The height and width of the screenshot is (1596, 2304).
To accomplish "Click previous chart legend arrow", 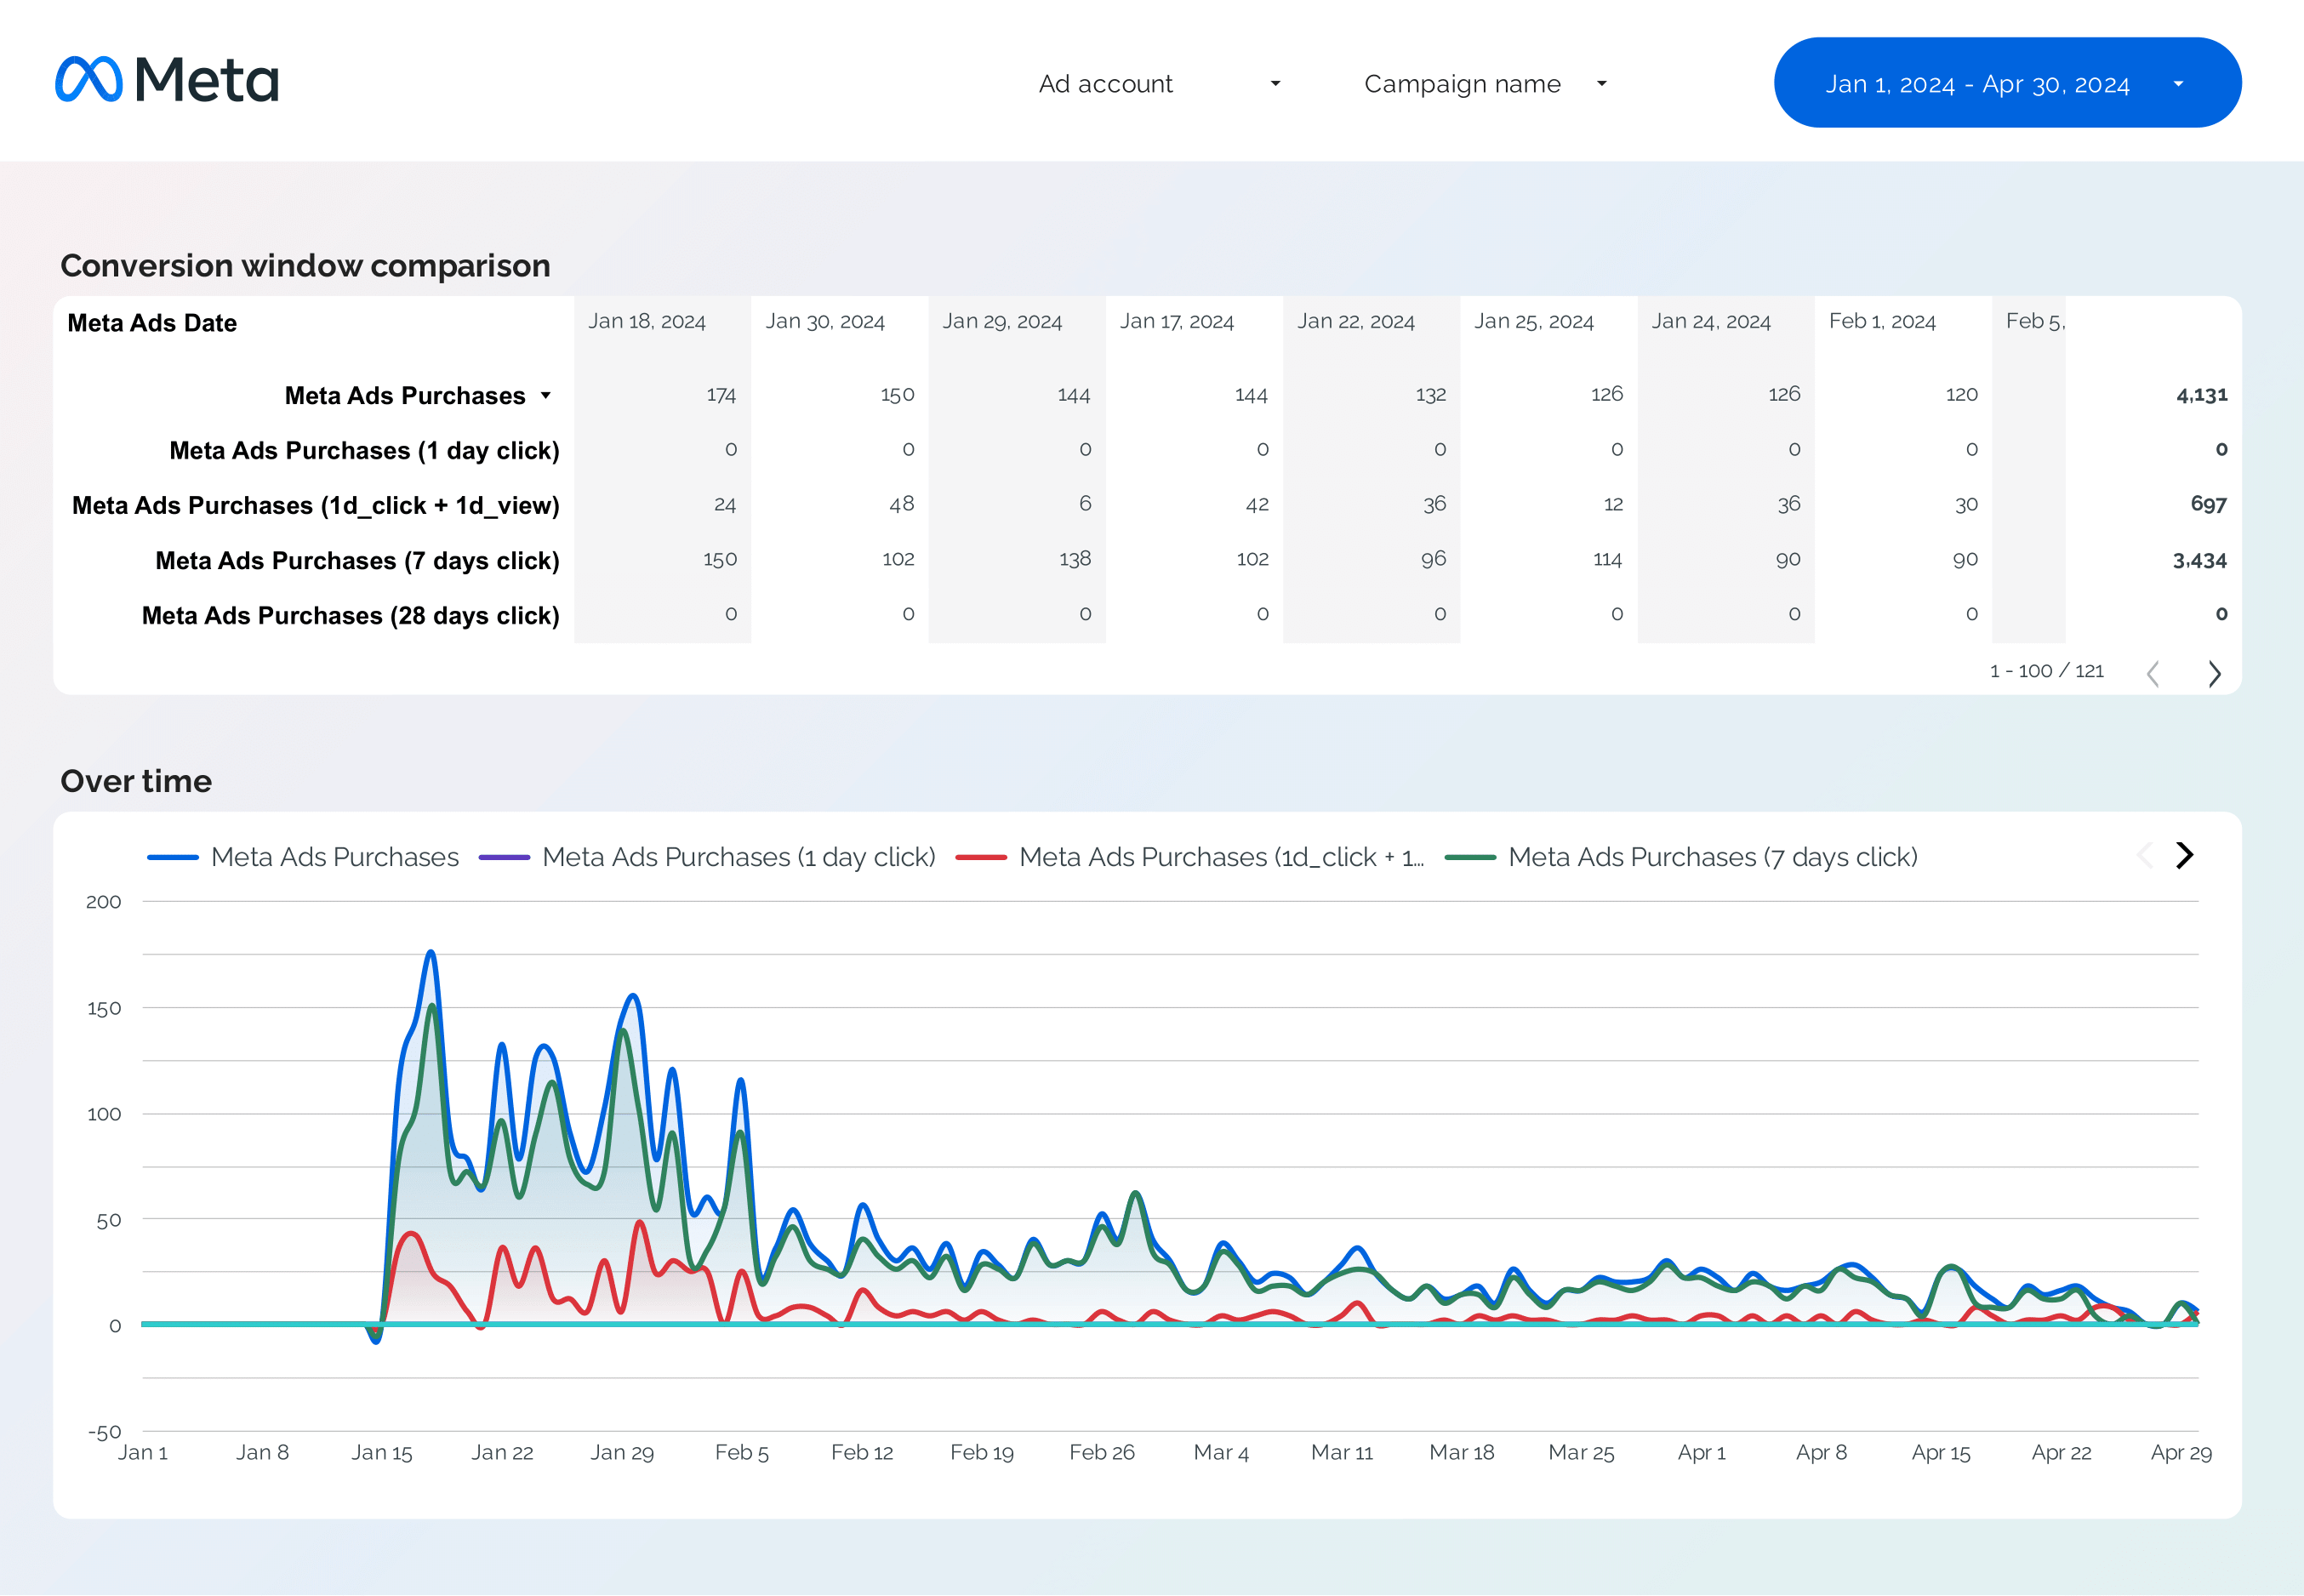I will 2143,855.
